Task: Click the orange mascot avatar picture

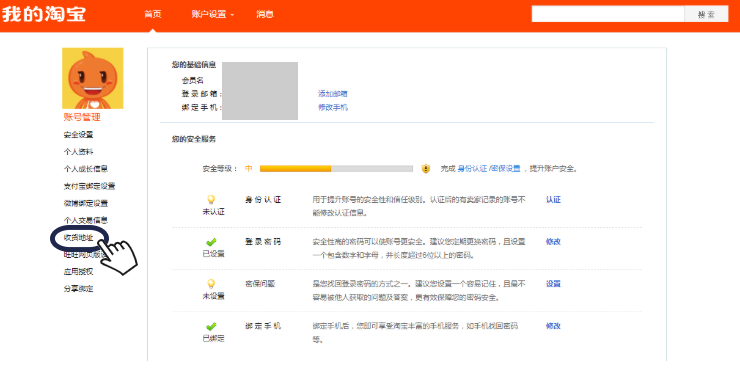Action: pos(92,78)
